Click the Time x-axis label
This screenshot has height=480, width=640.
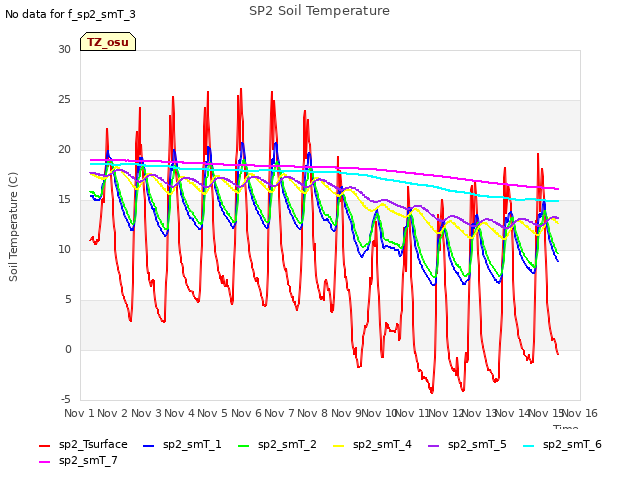(566, 427)
